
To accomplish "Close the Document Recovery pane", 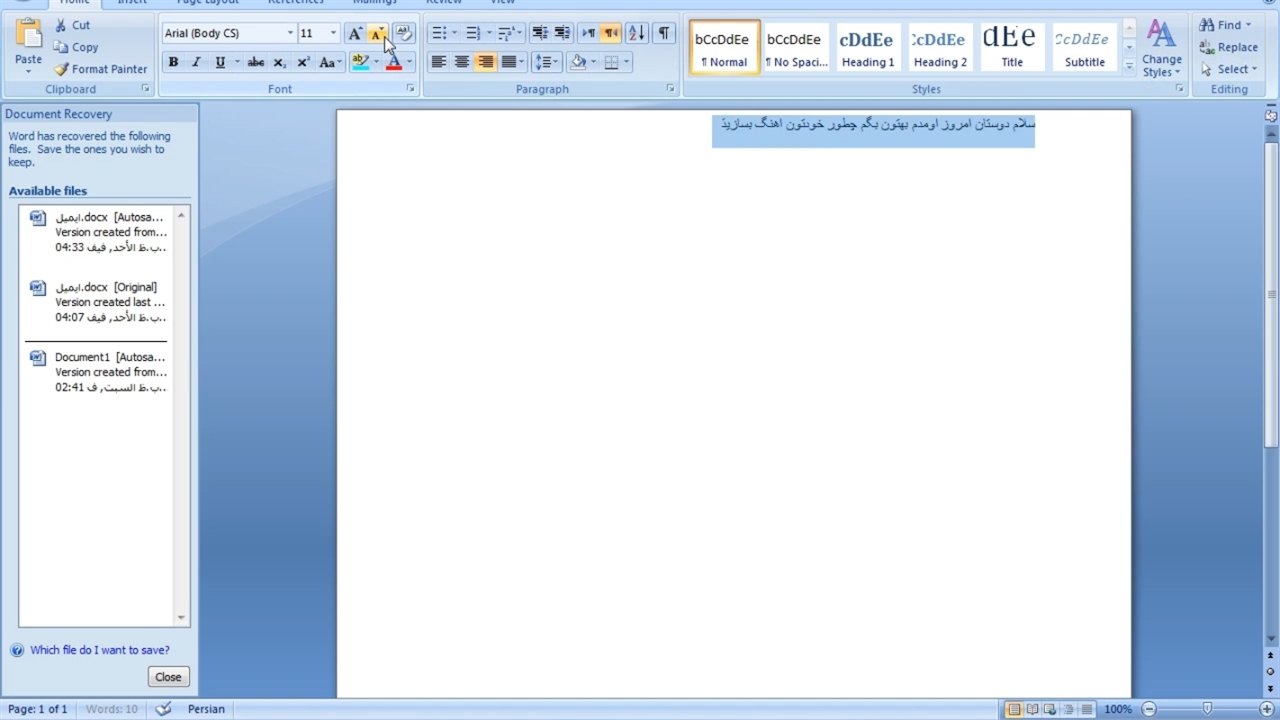I will pos(168,677).
